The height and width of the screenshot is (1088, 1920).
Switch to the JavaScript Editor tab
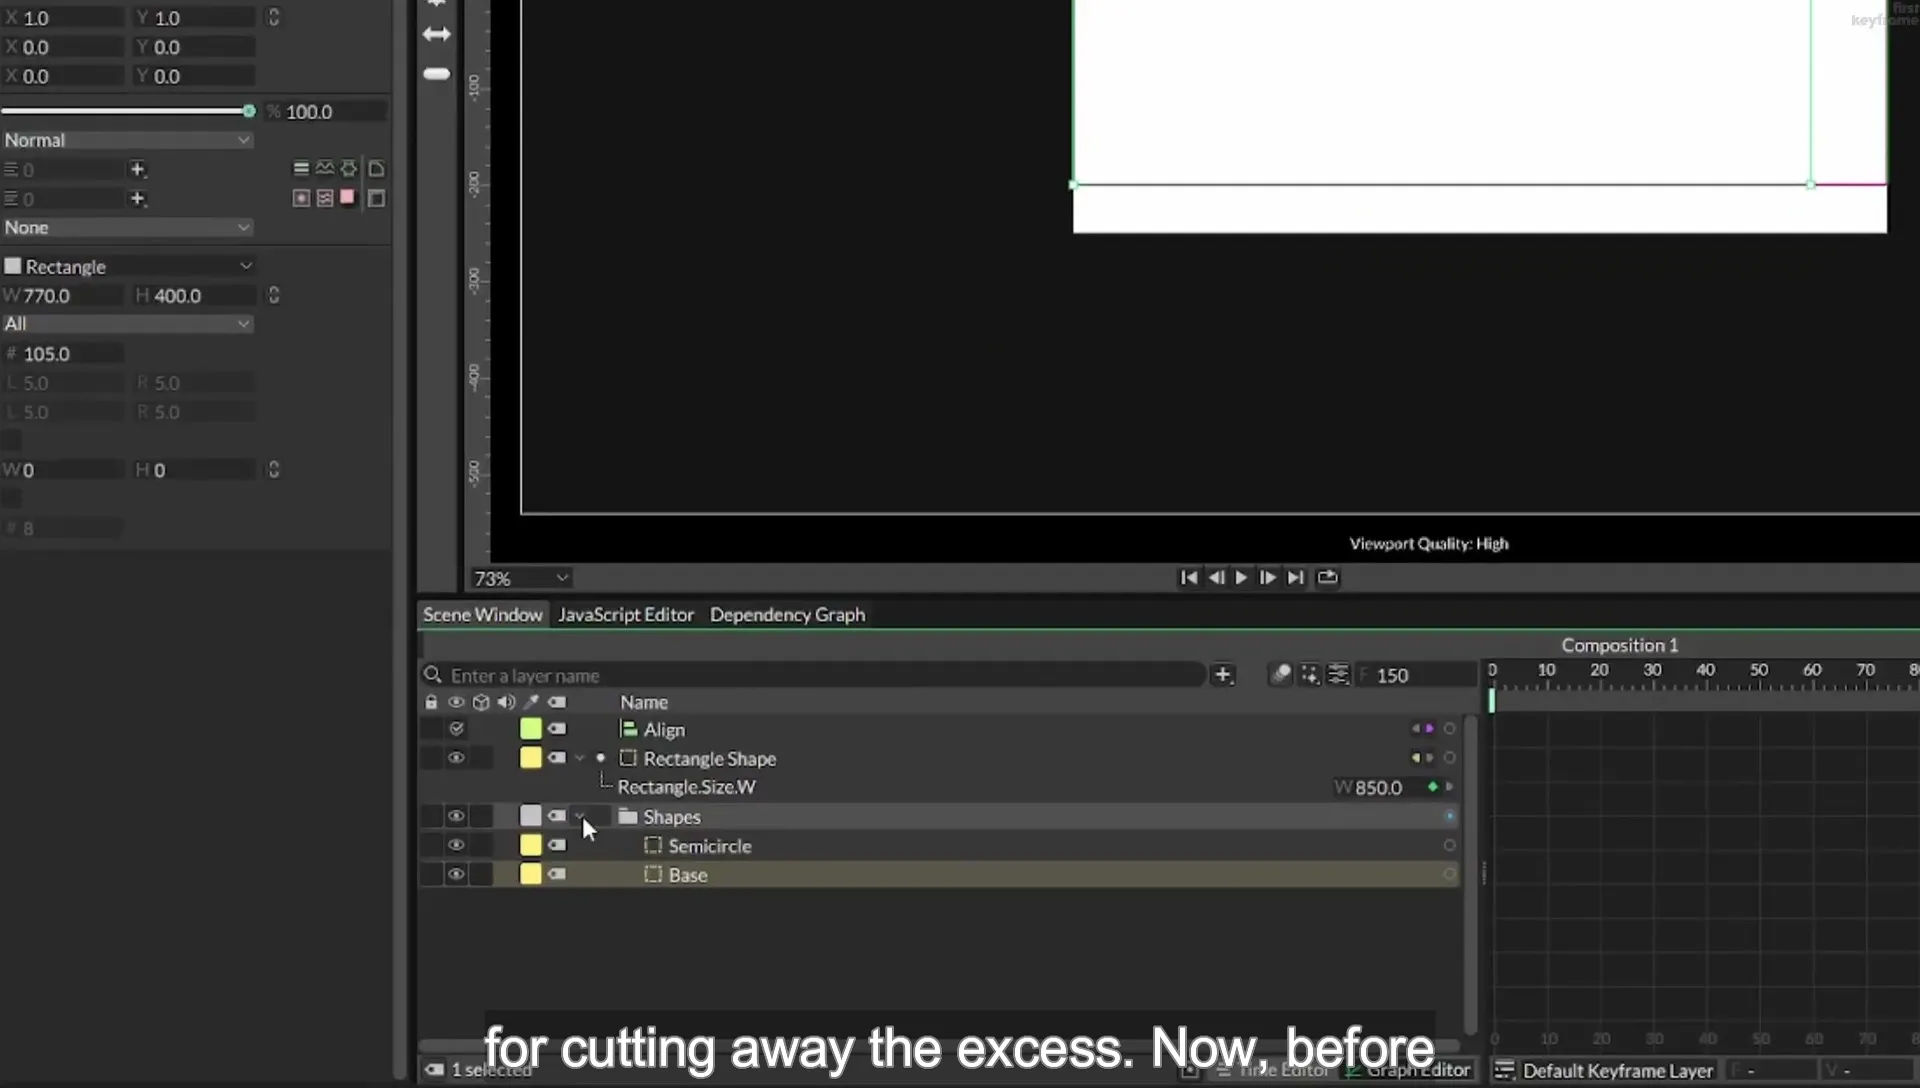pyautogui.click(x=626, y=615)
